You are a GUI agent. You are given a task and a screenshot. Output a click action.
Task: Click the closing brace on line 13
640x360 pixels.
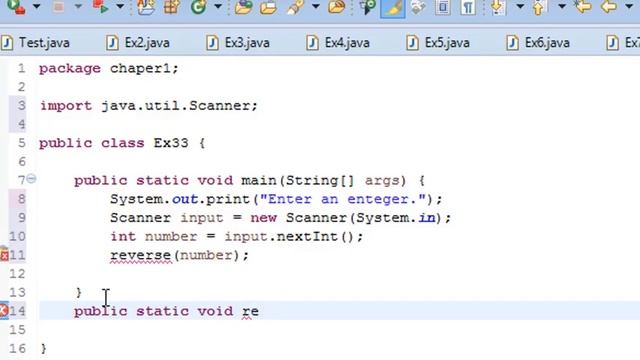pyautogui.click(x=78, y=293)
